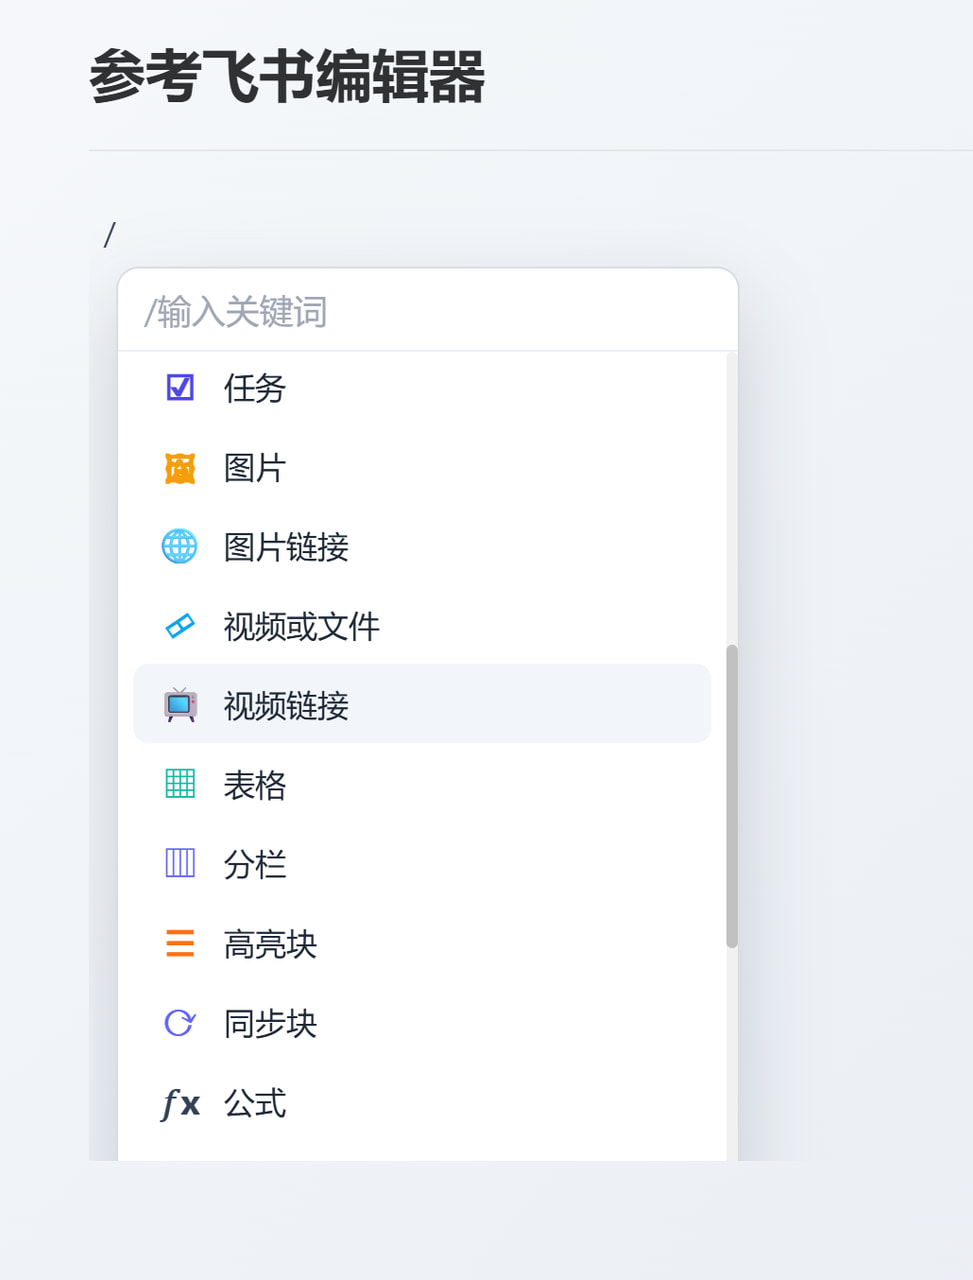Click the sync block refresh icon
973x1280 pixels.
tap(180, 1022)
